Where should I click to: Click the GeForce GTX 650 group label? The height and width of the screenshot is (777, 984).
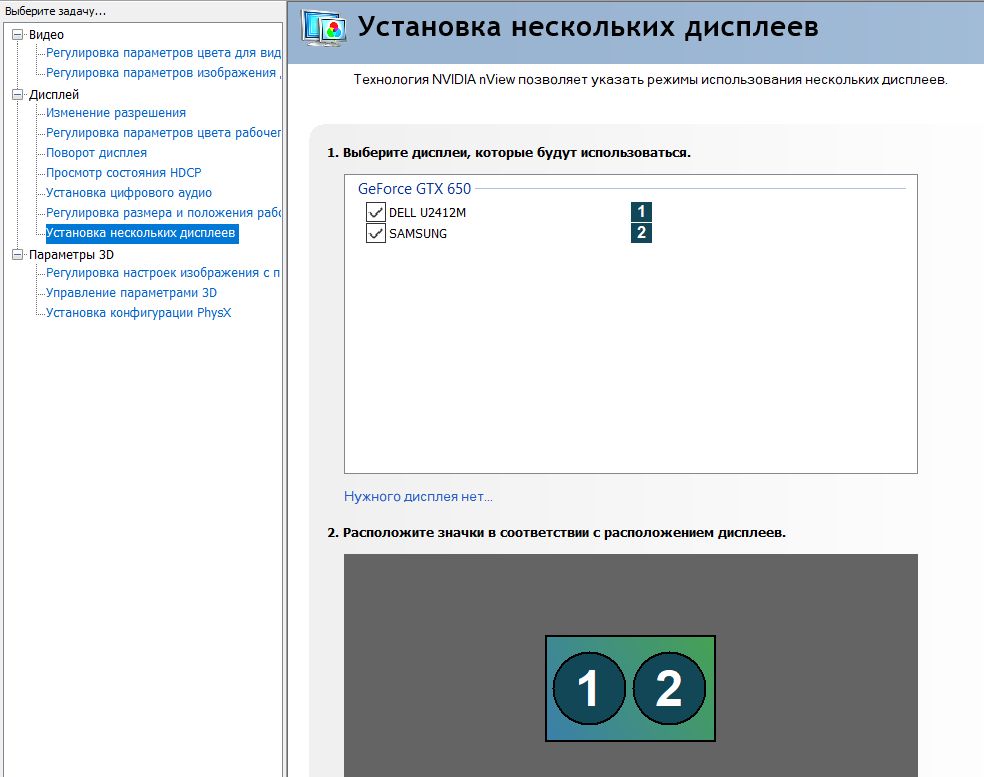coord(414,188)
